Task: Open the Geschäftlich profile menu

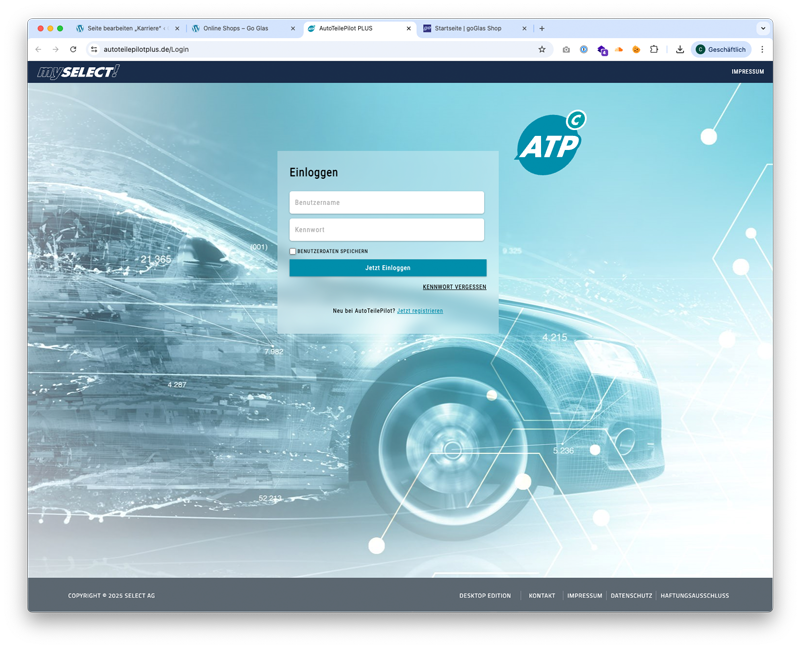Action: 720,49
